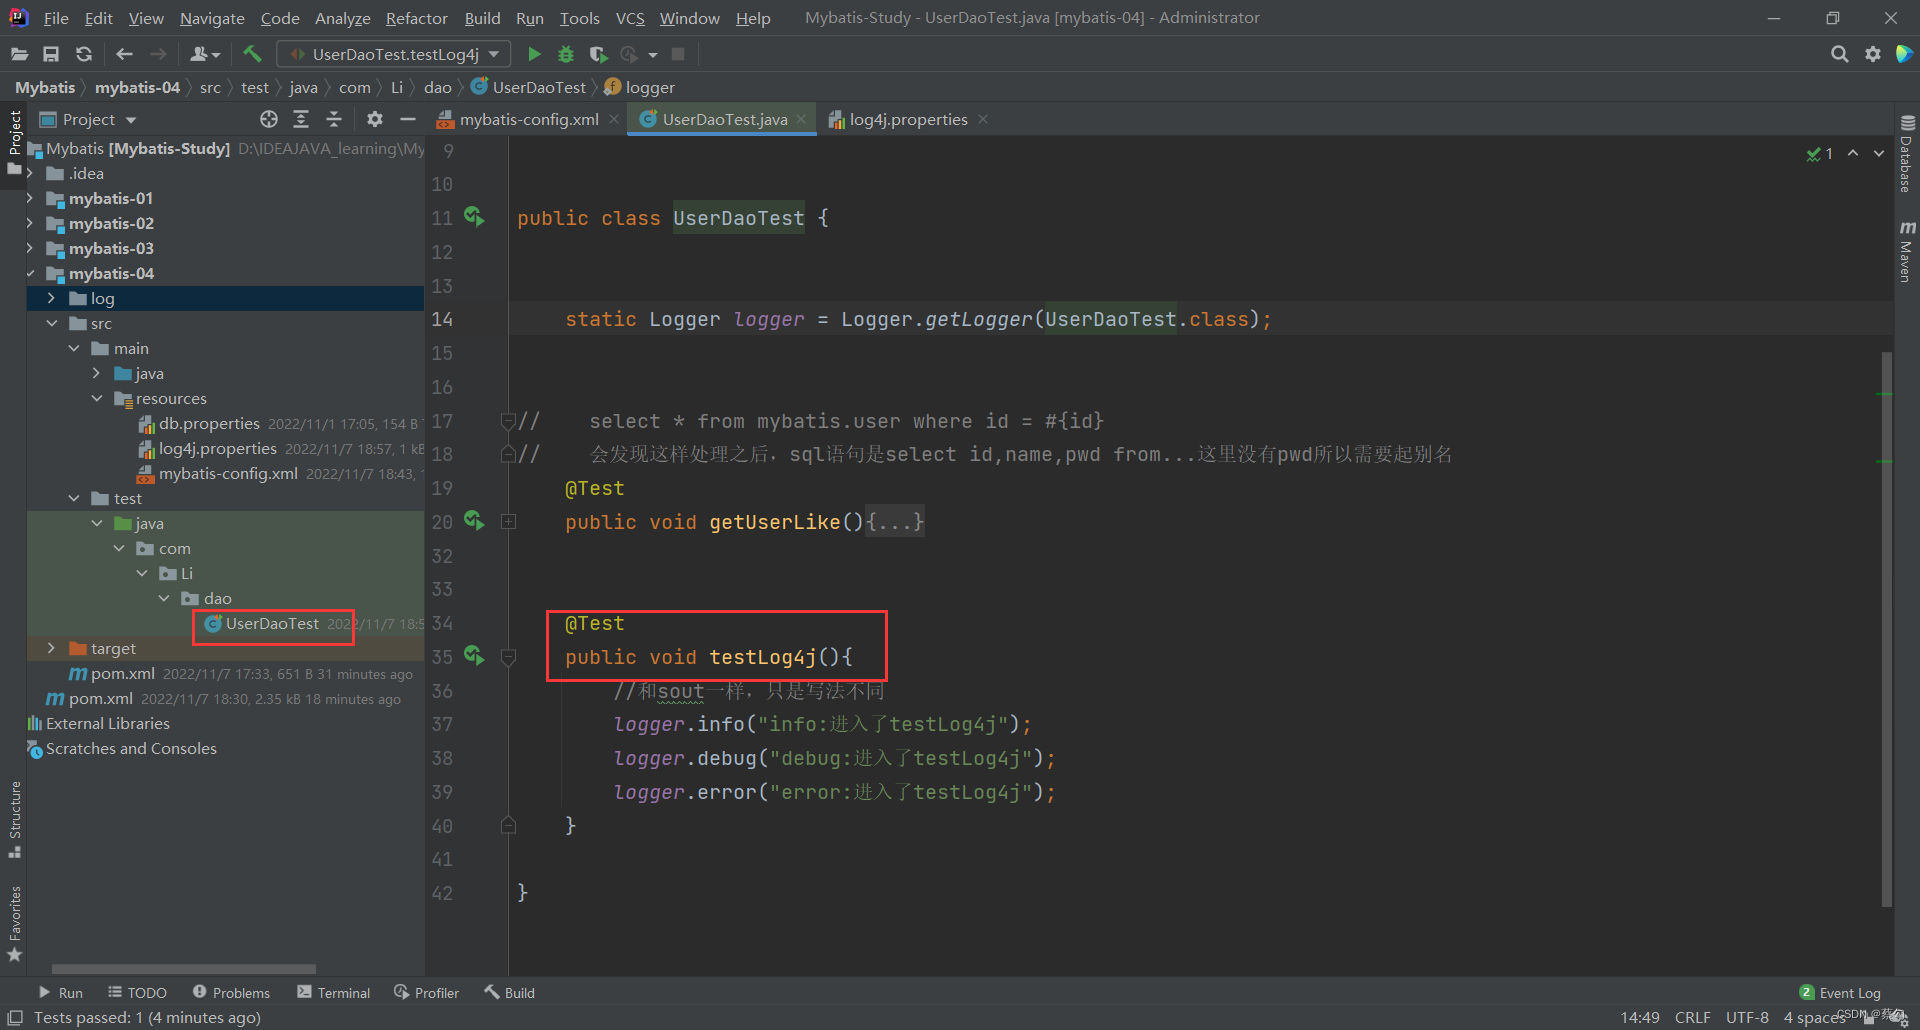Screen dimensions: 1920x1030
Task: Expand the mybatis-03 module
Action: 30,248
